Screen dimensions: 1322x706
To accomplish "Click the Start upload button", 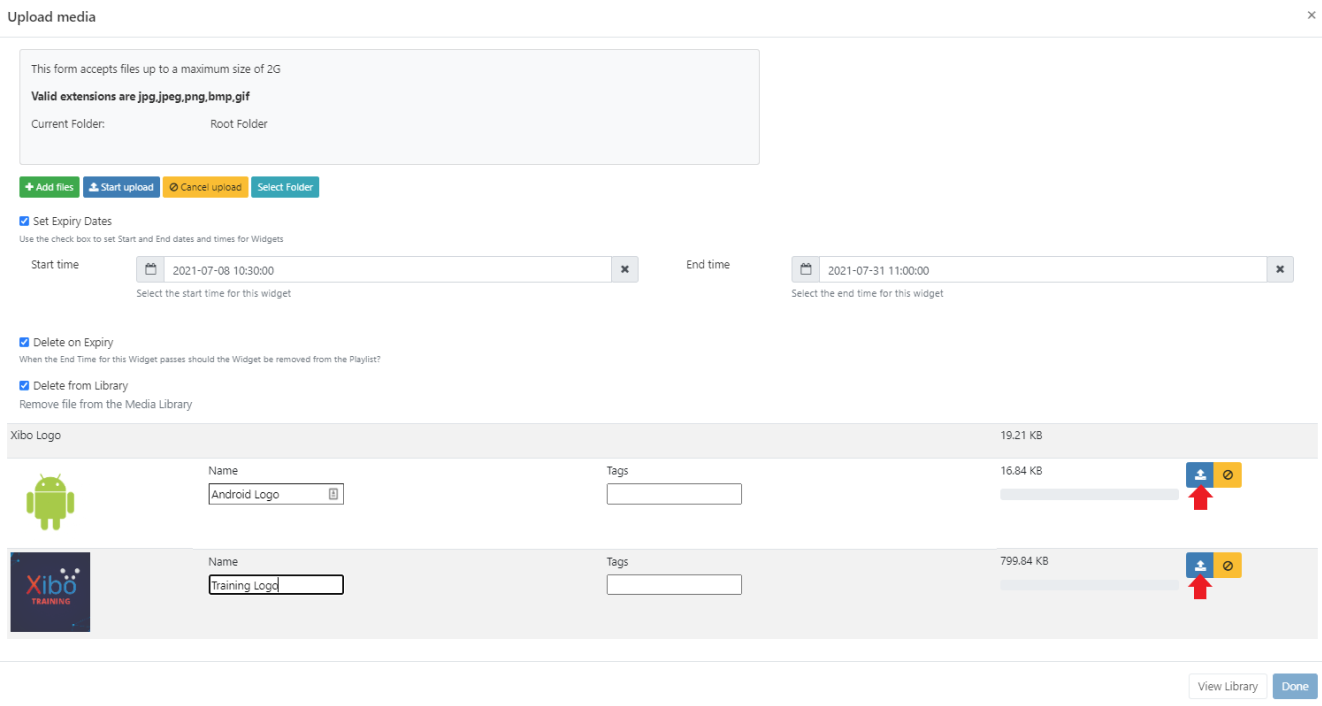I will tap(120, 187).
